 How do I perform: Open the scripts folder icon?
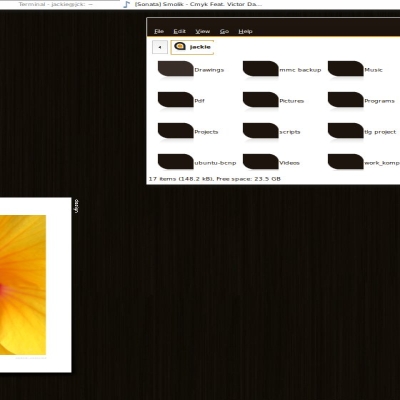click(260, 130)
